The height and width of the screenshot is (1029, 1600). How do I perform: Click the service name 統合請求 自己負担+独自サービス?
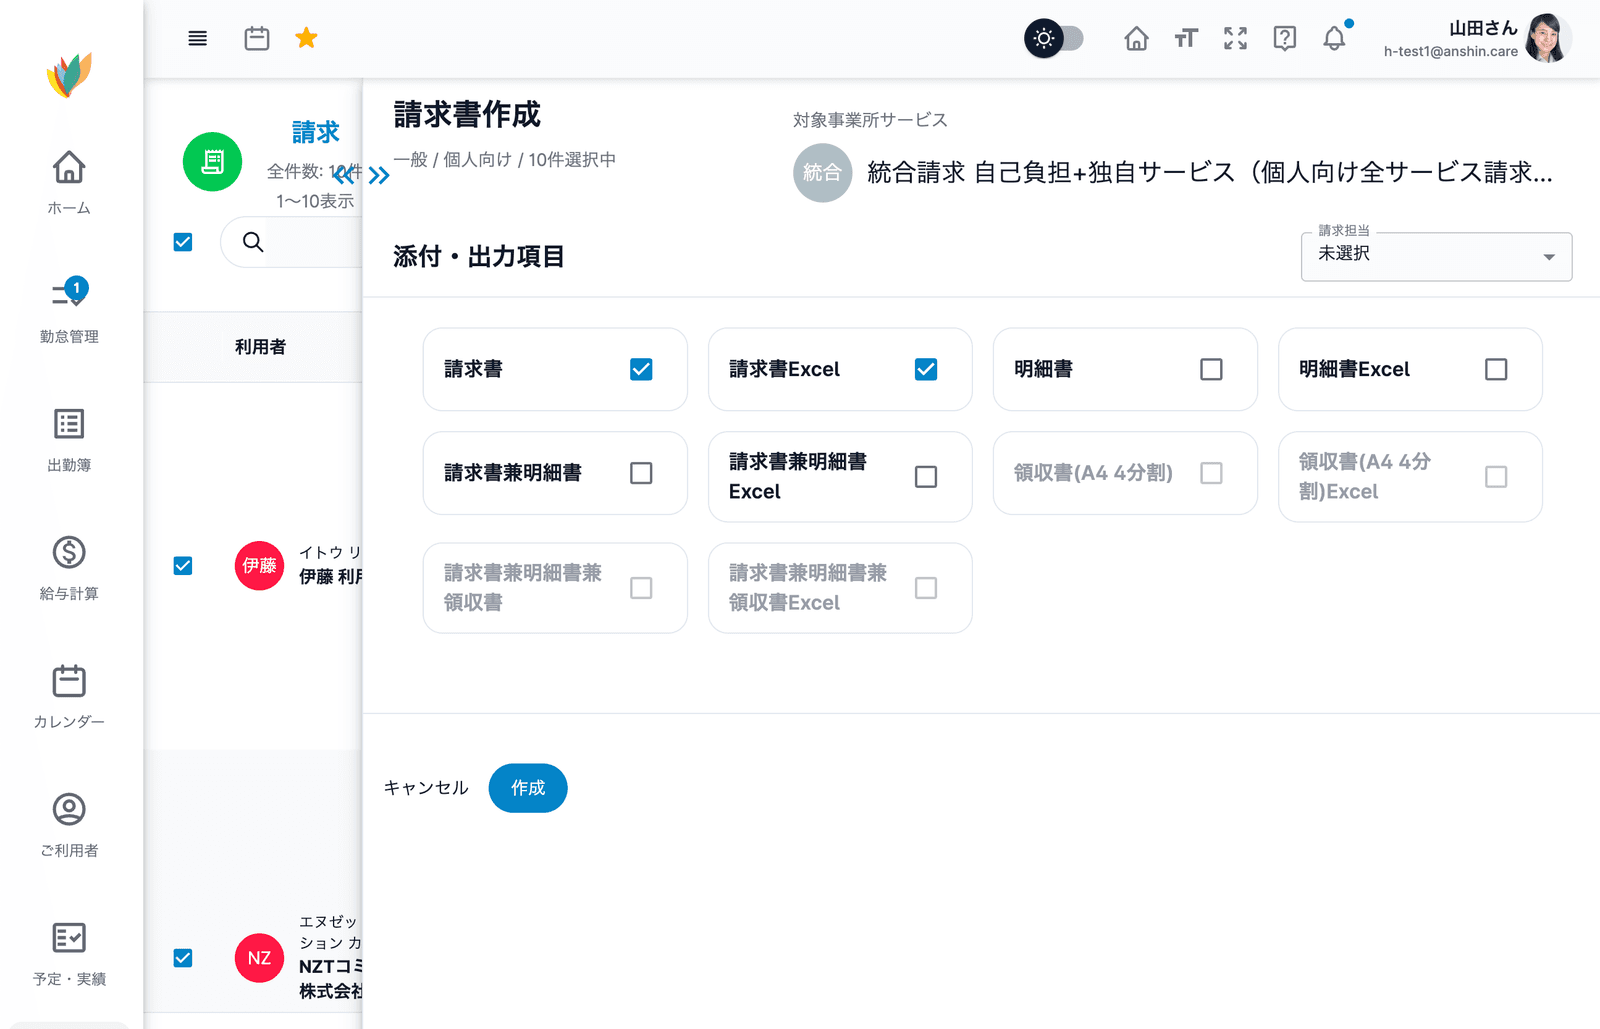click(x=1209, y=173)
